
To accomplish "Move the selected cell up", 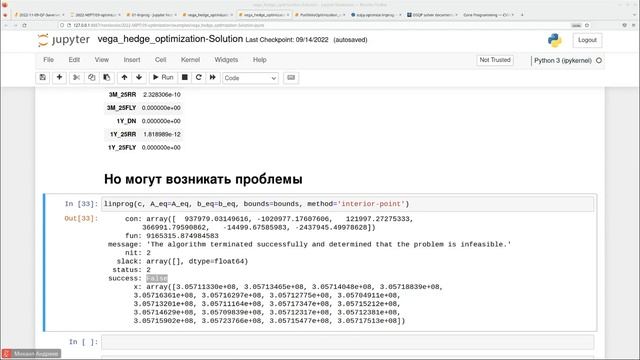I will 124,78.
